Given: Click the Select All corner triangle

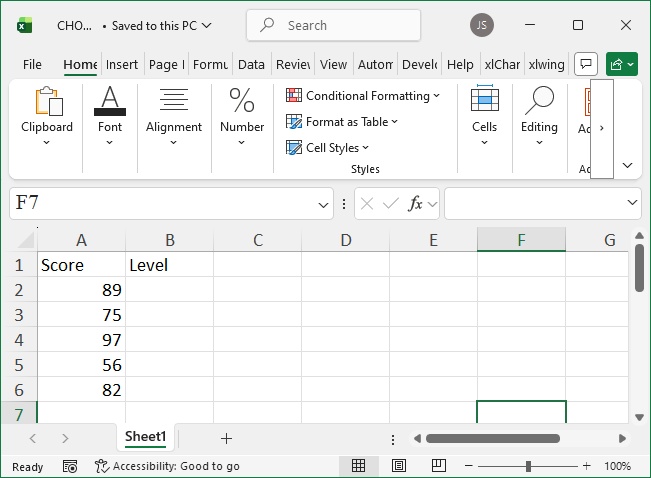Looking at the screenshot, I should 24,240.
